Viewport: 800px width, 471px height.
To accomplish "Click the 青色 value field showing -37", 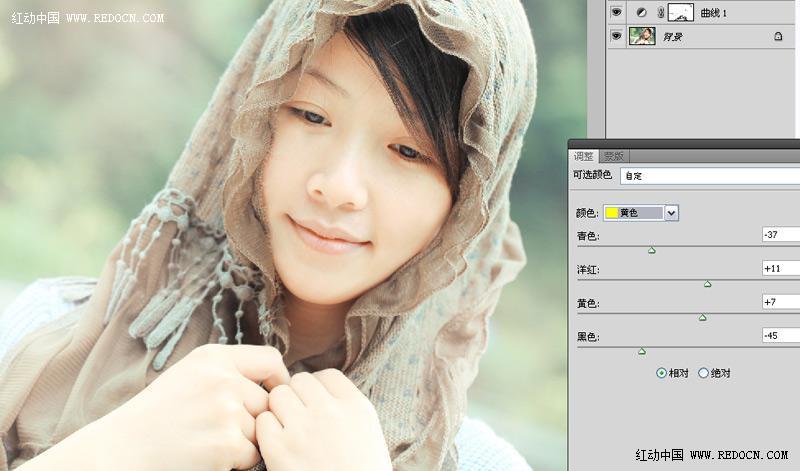I will (781, 234).
